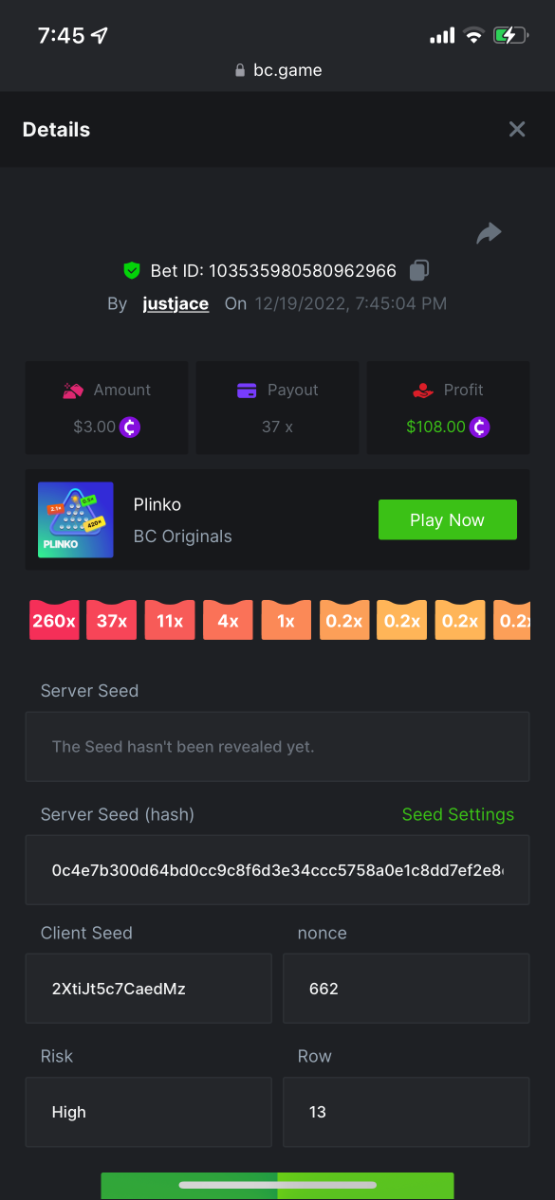The width and height of the screenshot is (555, 1200).
Task: Open justjace user profile link
Action: pyautogui.click(x=176, y=303)
